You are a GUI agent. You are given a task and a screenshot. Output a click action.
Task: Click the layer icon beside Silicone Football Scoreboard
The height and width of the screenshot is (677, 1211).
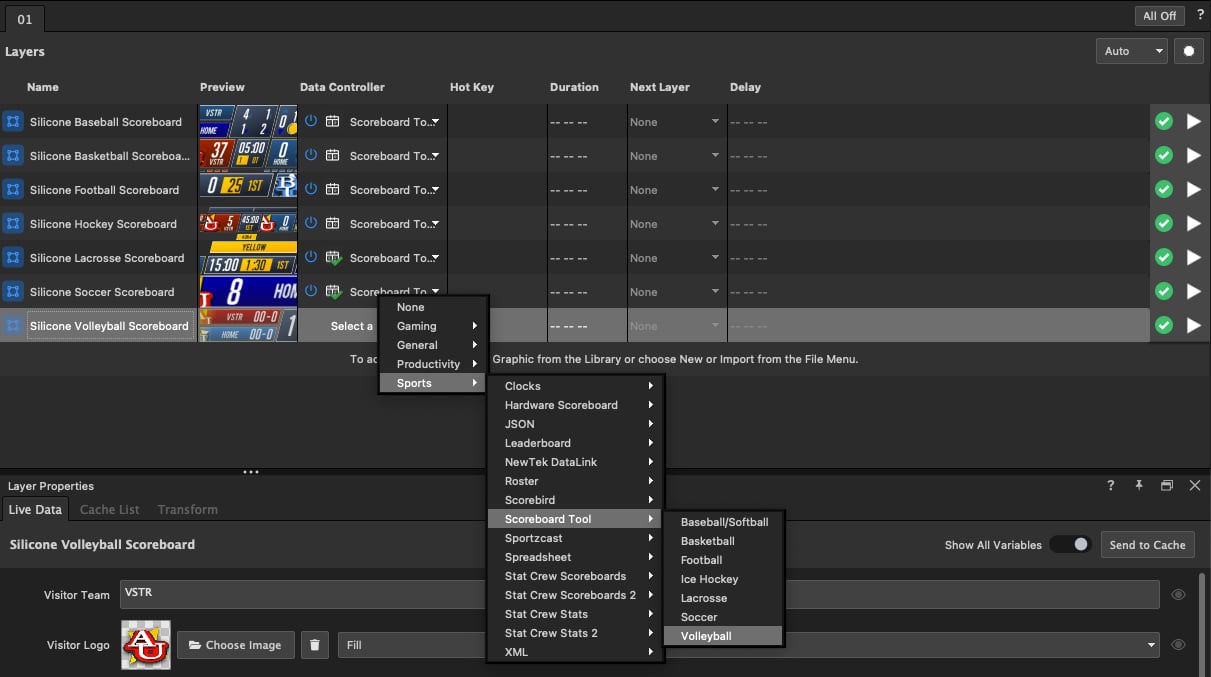[x=13, y=190]
